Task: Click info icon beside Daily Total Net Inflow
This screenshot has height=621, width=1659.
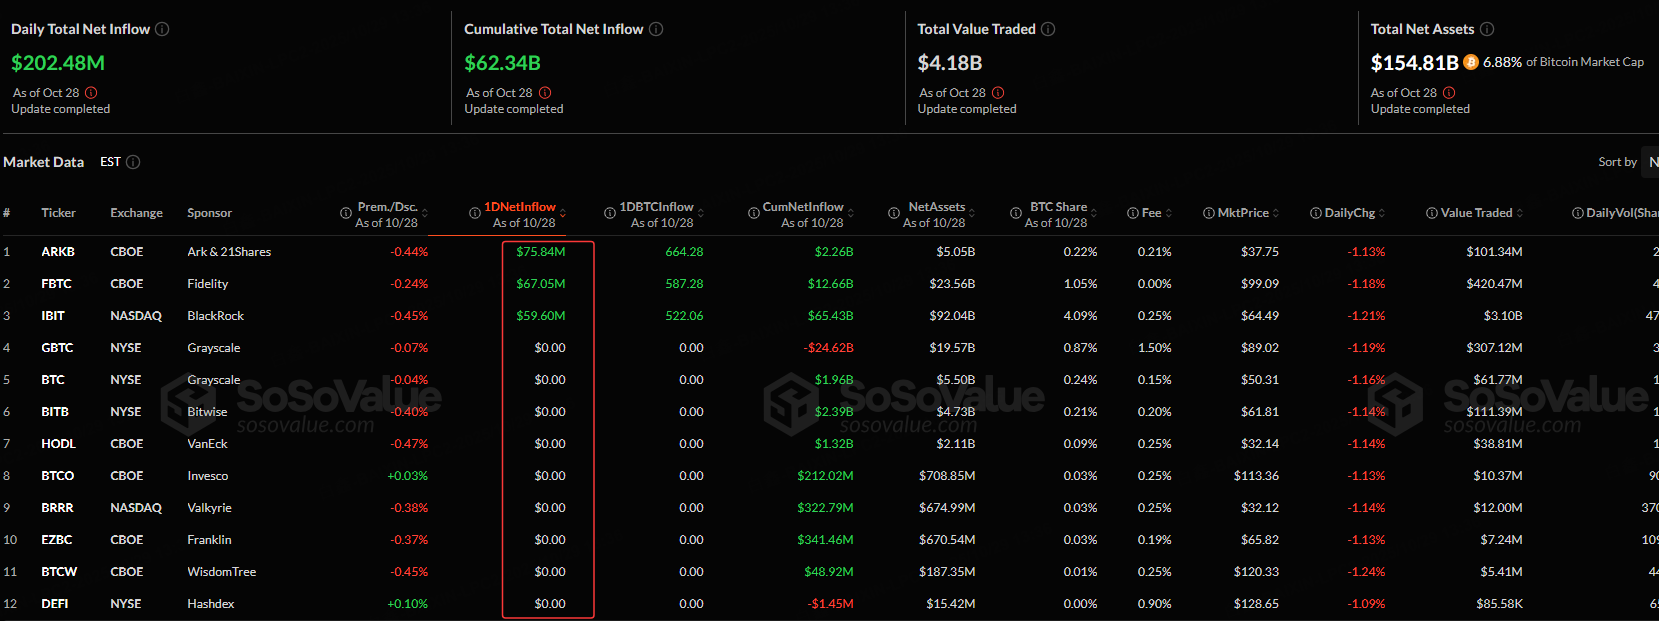Action: point(162,29)
